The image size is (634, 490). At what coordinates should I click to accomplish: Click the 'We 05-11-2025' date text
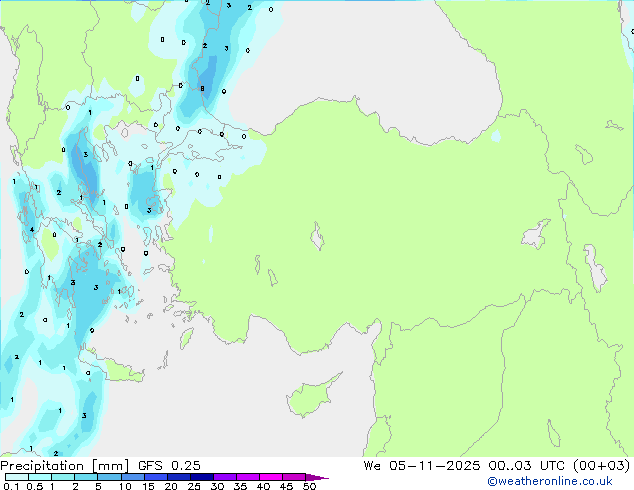click(x=422, y=466)
